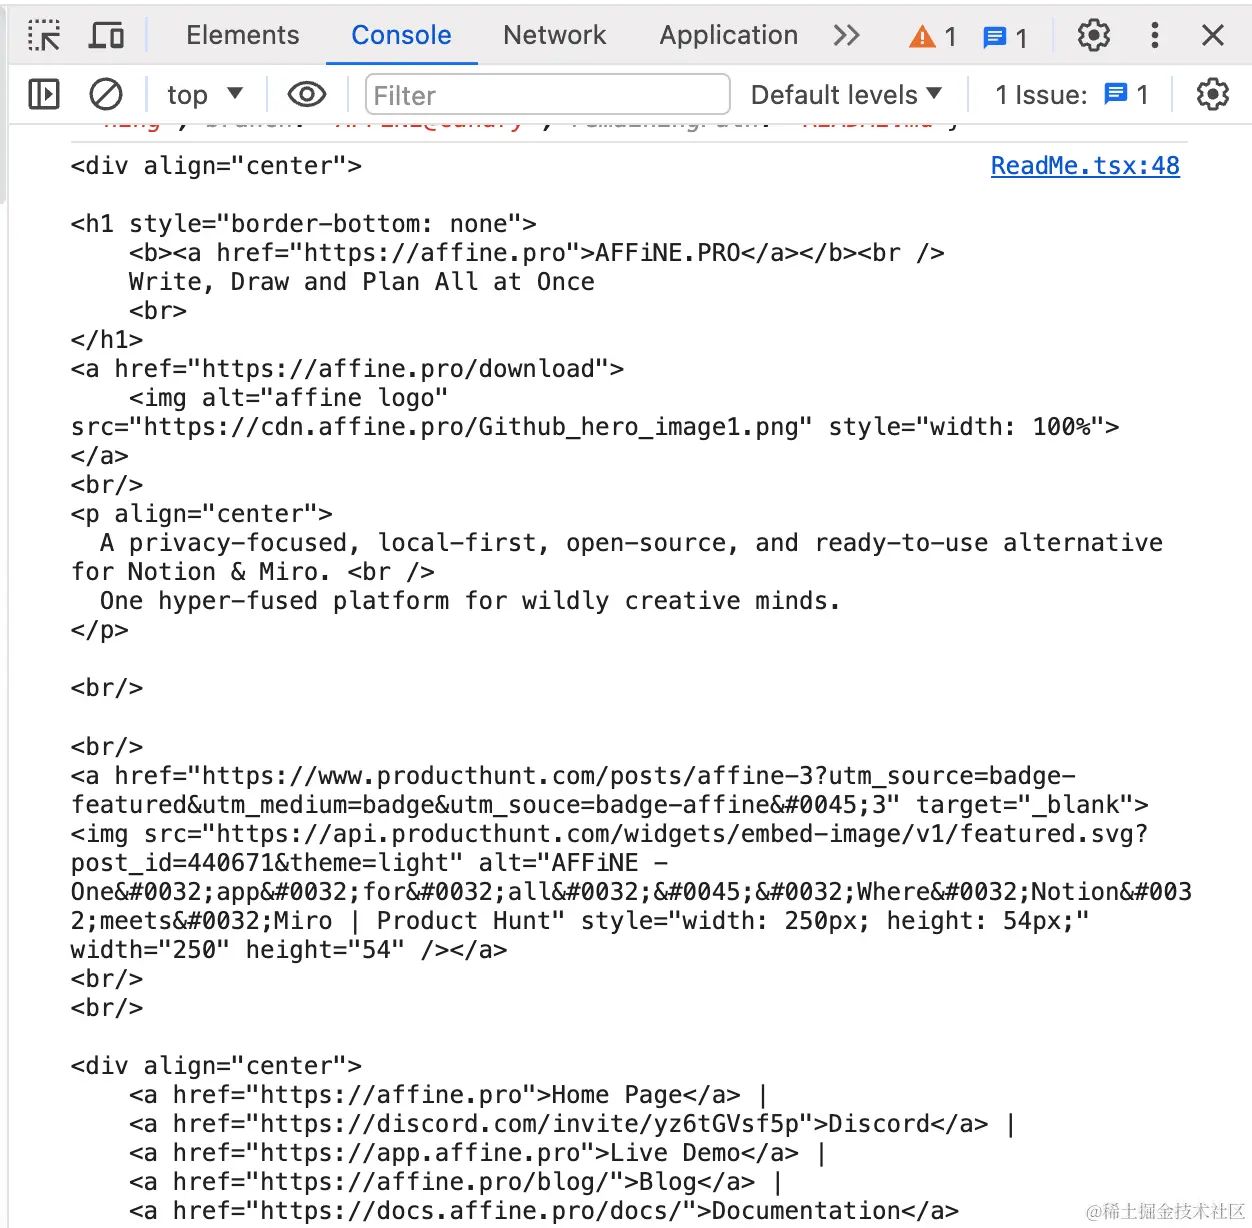Image resolution: width=1252 pixels, height=1228 pixels.
Task: Open the Elements tab
Action: pyautogui.click(x=242, y=35)
